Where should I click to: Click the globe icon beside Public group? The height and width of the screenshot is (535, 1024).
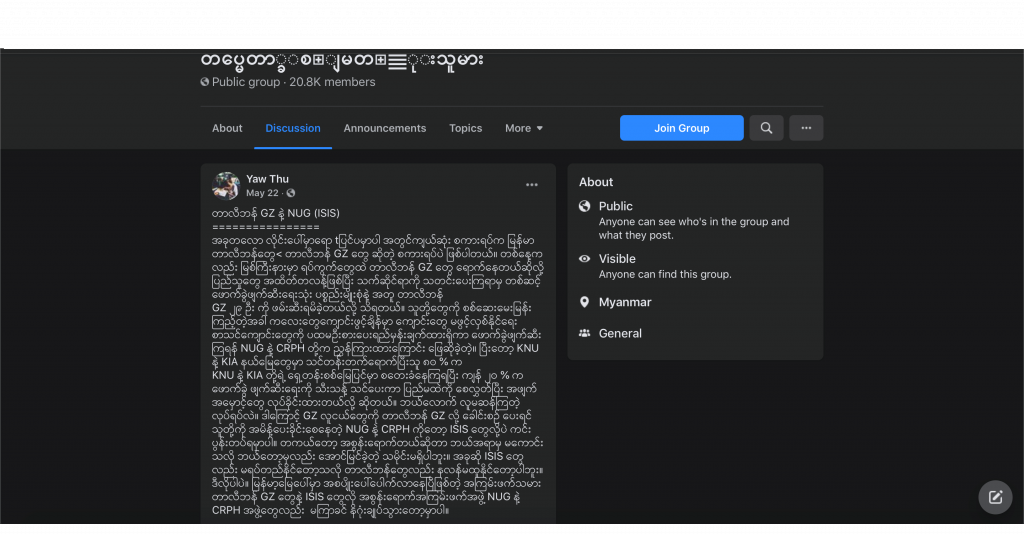[204, 82]
